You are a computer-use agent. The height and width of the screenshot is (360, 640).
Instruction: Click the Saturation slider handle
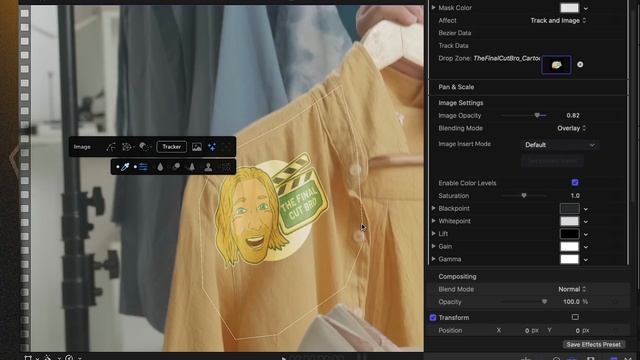tap(524, 196)
